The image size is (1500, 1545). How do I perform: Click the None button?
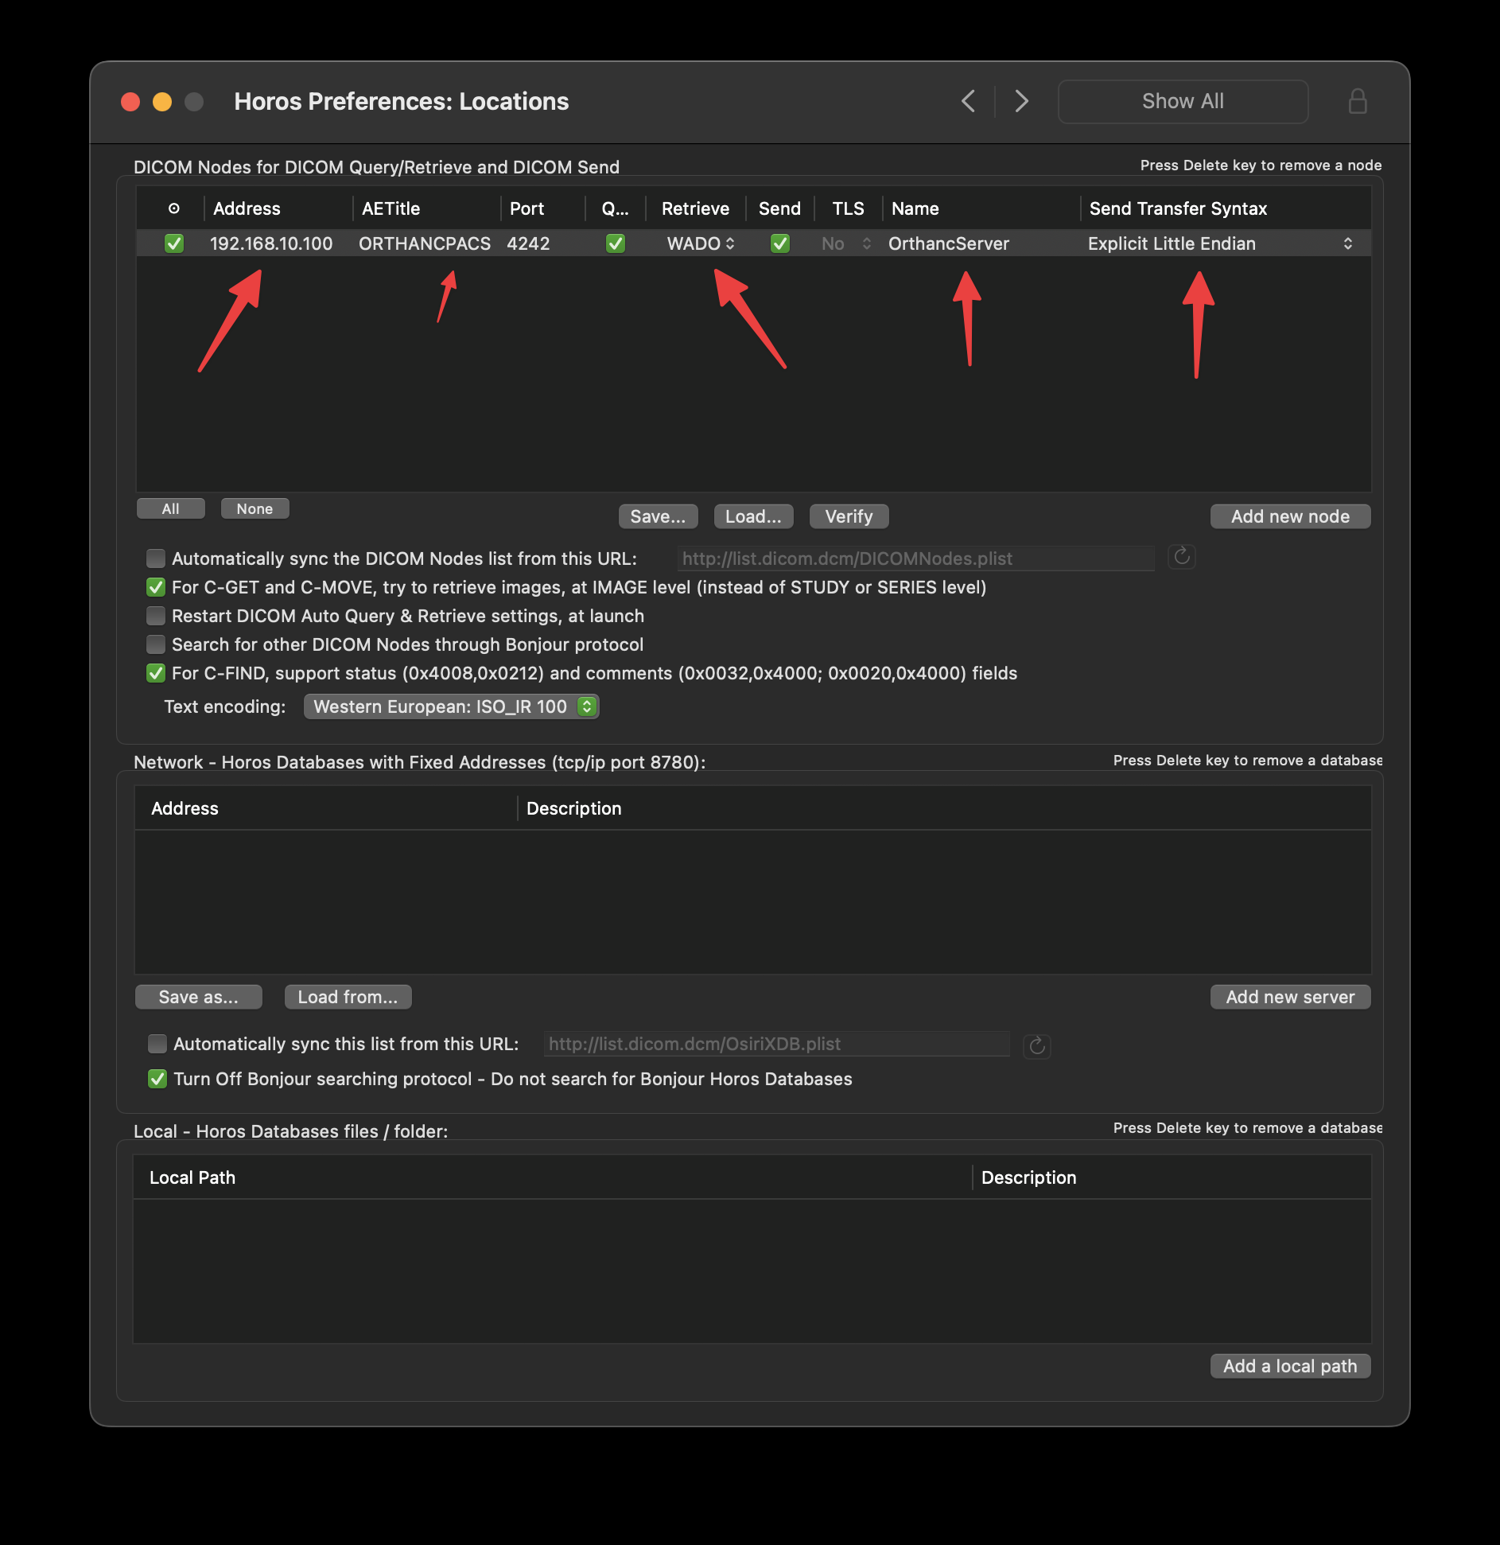[255, 509]
